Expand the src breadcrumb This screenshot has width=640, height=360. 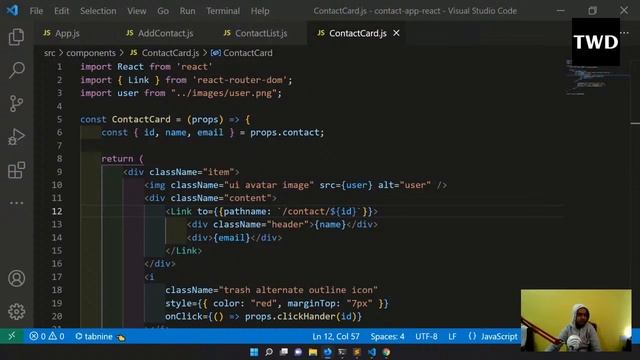pos(49,53)
